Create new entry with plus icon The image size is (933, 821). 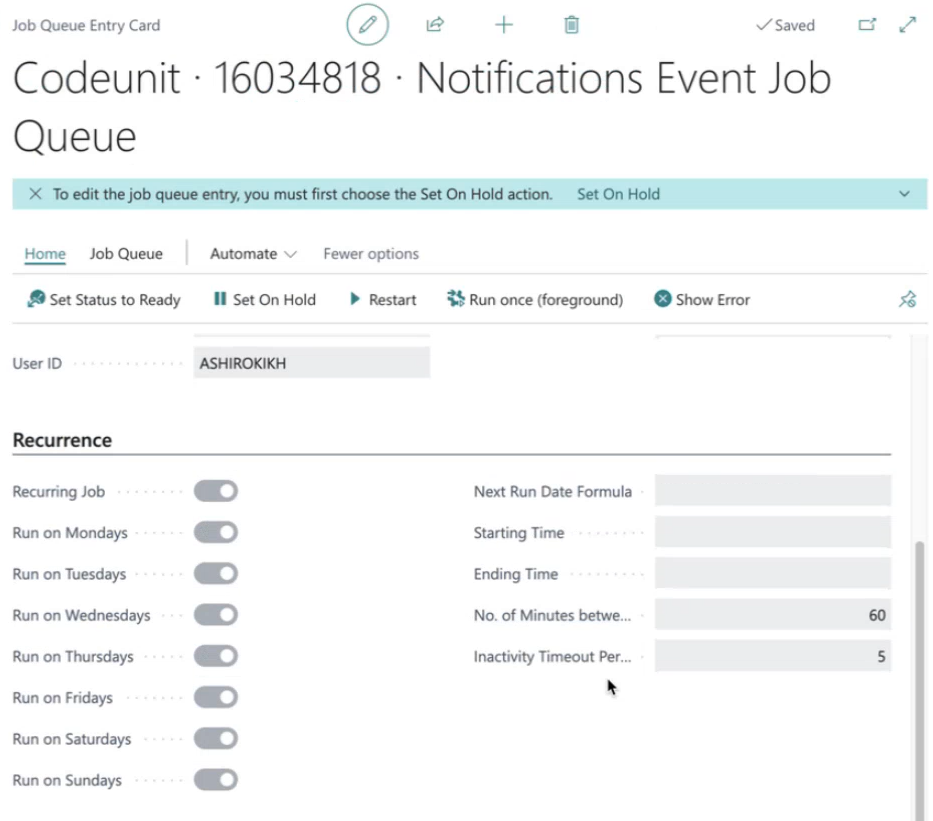503,25
